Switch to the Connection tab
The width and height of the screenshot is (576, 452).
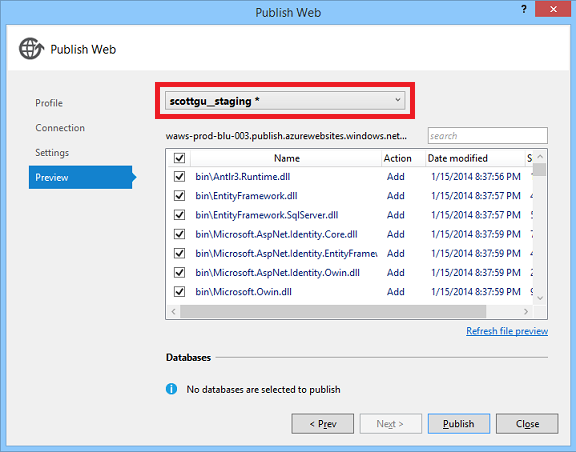[x=60, y=128]
